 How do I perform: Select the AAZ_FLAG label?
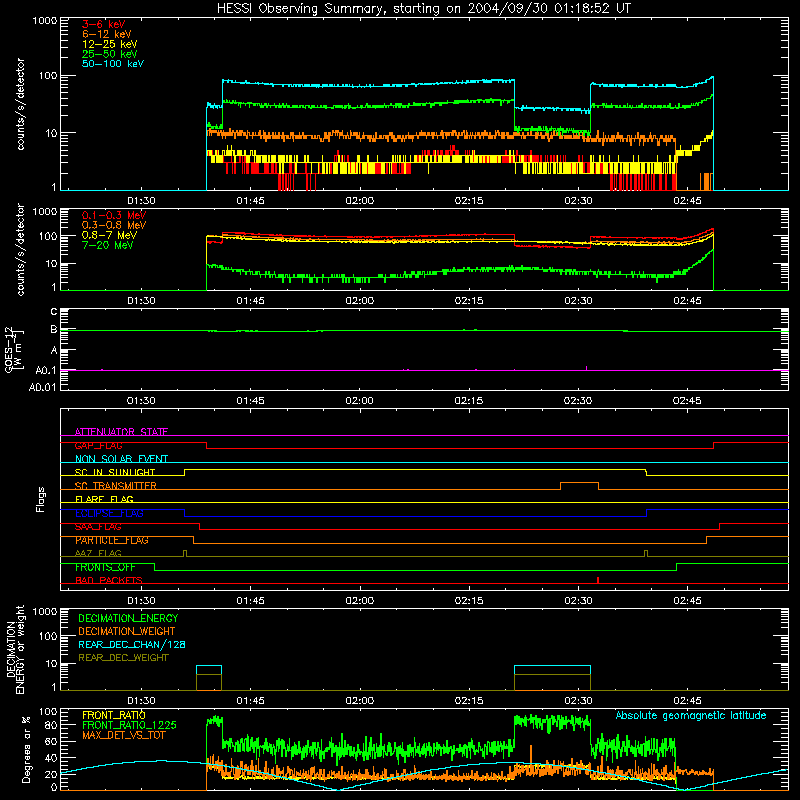(98, 553)
